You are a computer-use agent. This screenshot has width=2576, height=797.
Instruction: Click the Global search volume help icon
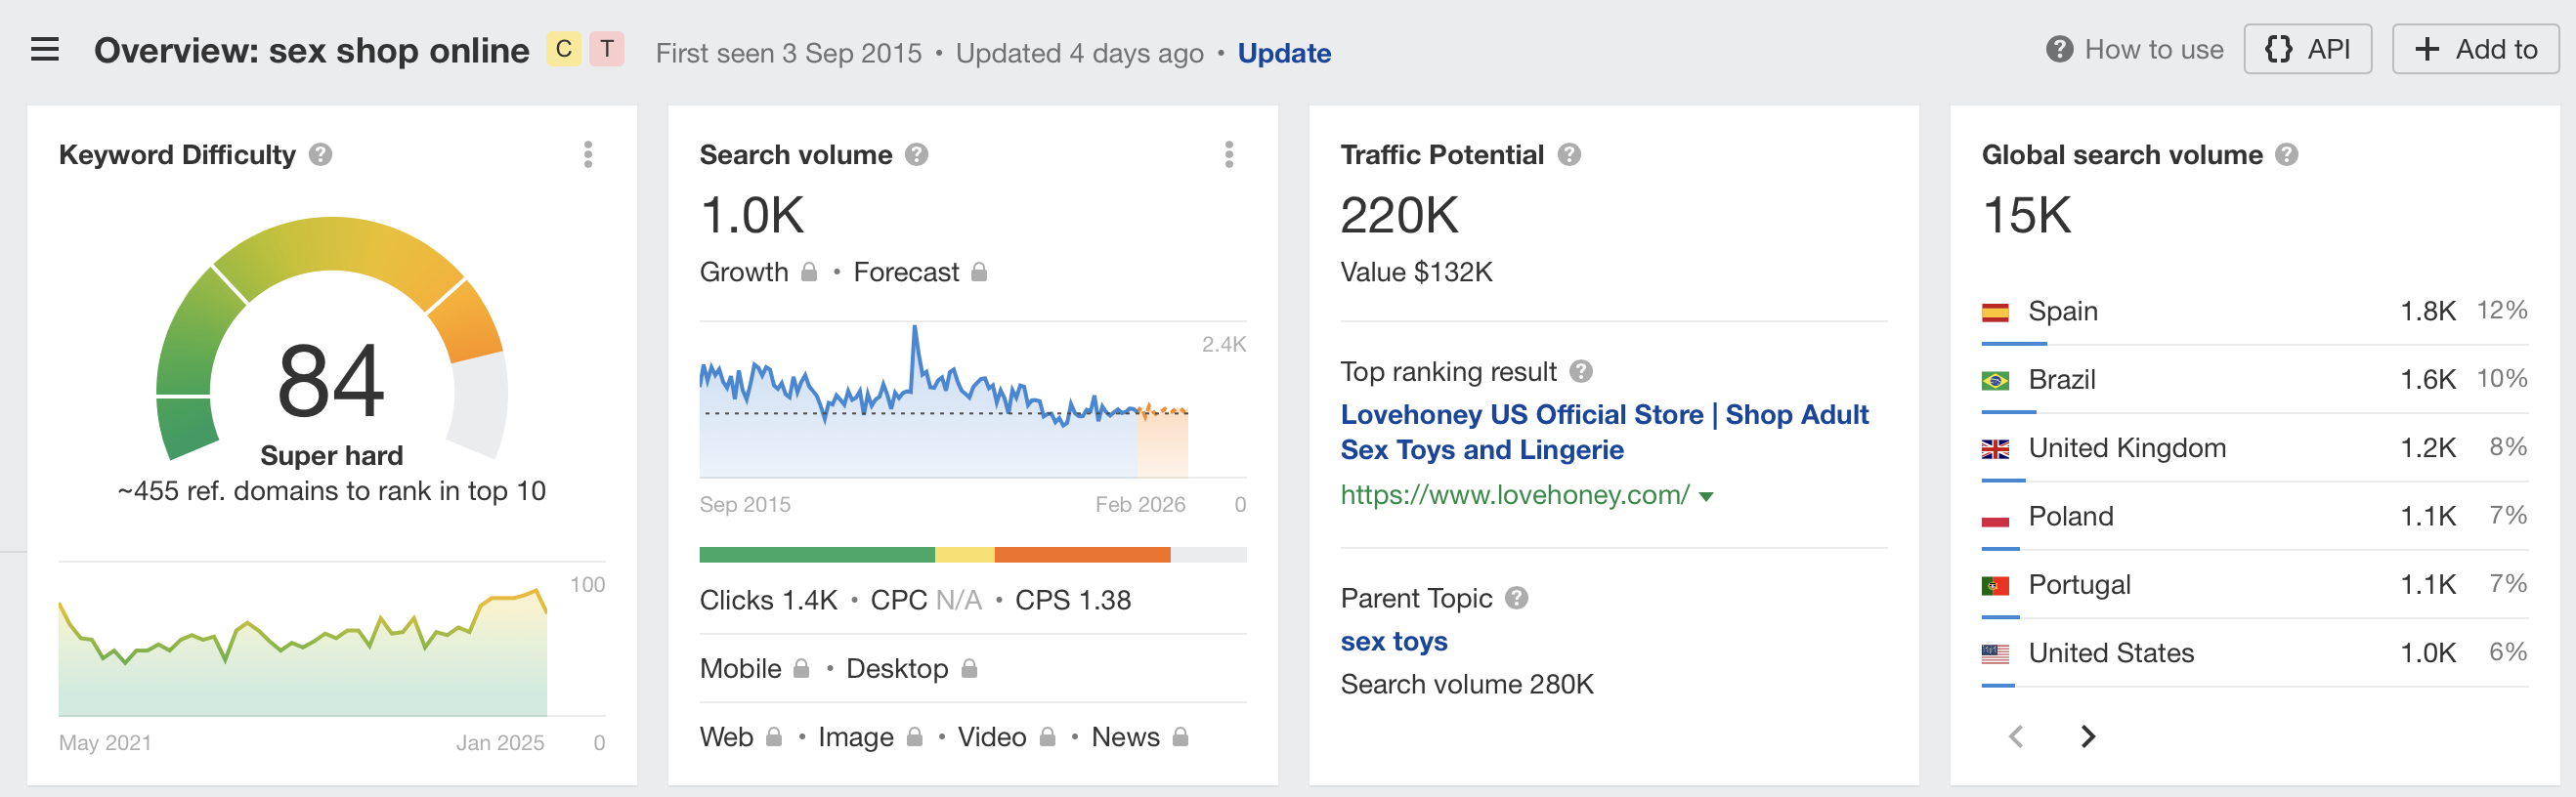tap(2286, 155)
